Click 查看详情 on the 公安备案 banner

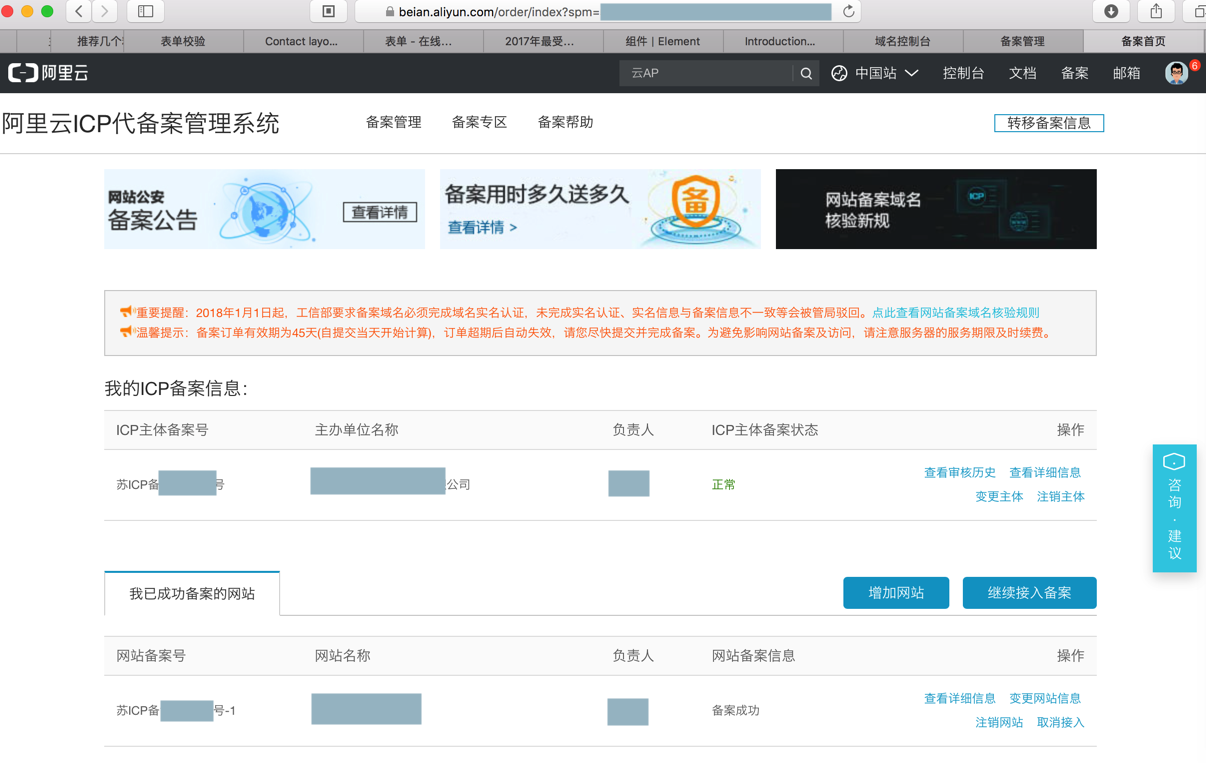[380, 212]
